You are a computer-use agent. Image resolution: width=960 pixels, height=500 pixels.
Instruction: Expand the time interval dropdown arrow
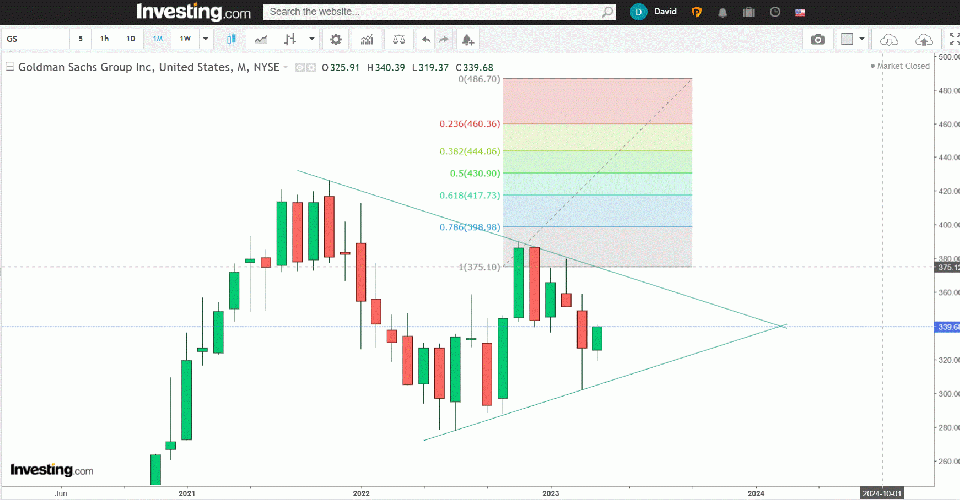[206, 39]
